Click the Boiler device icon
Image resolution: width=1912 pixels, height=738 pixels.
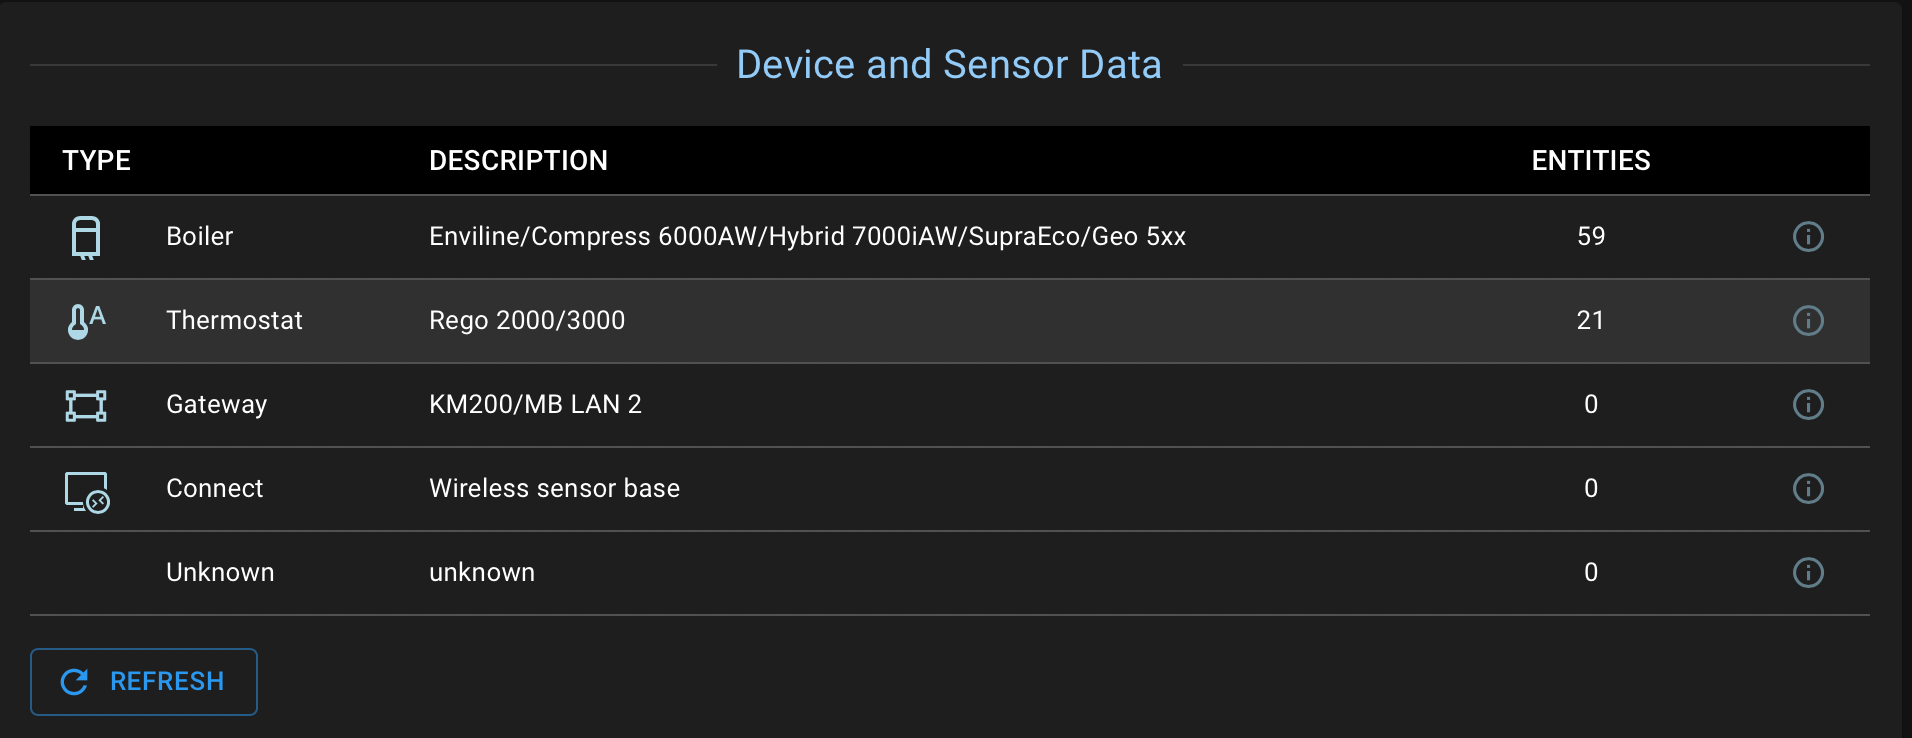pyautogui.click(x=85, y=237)
